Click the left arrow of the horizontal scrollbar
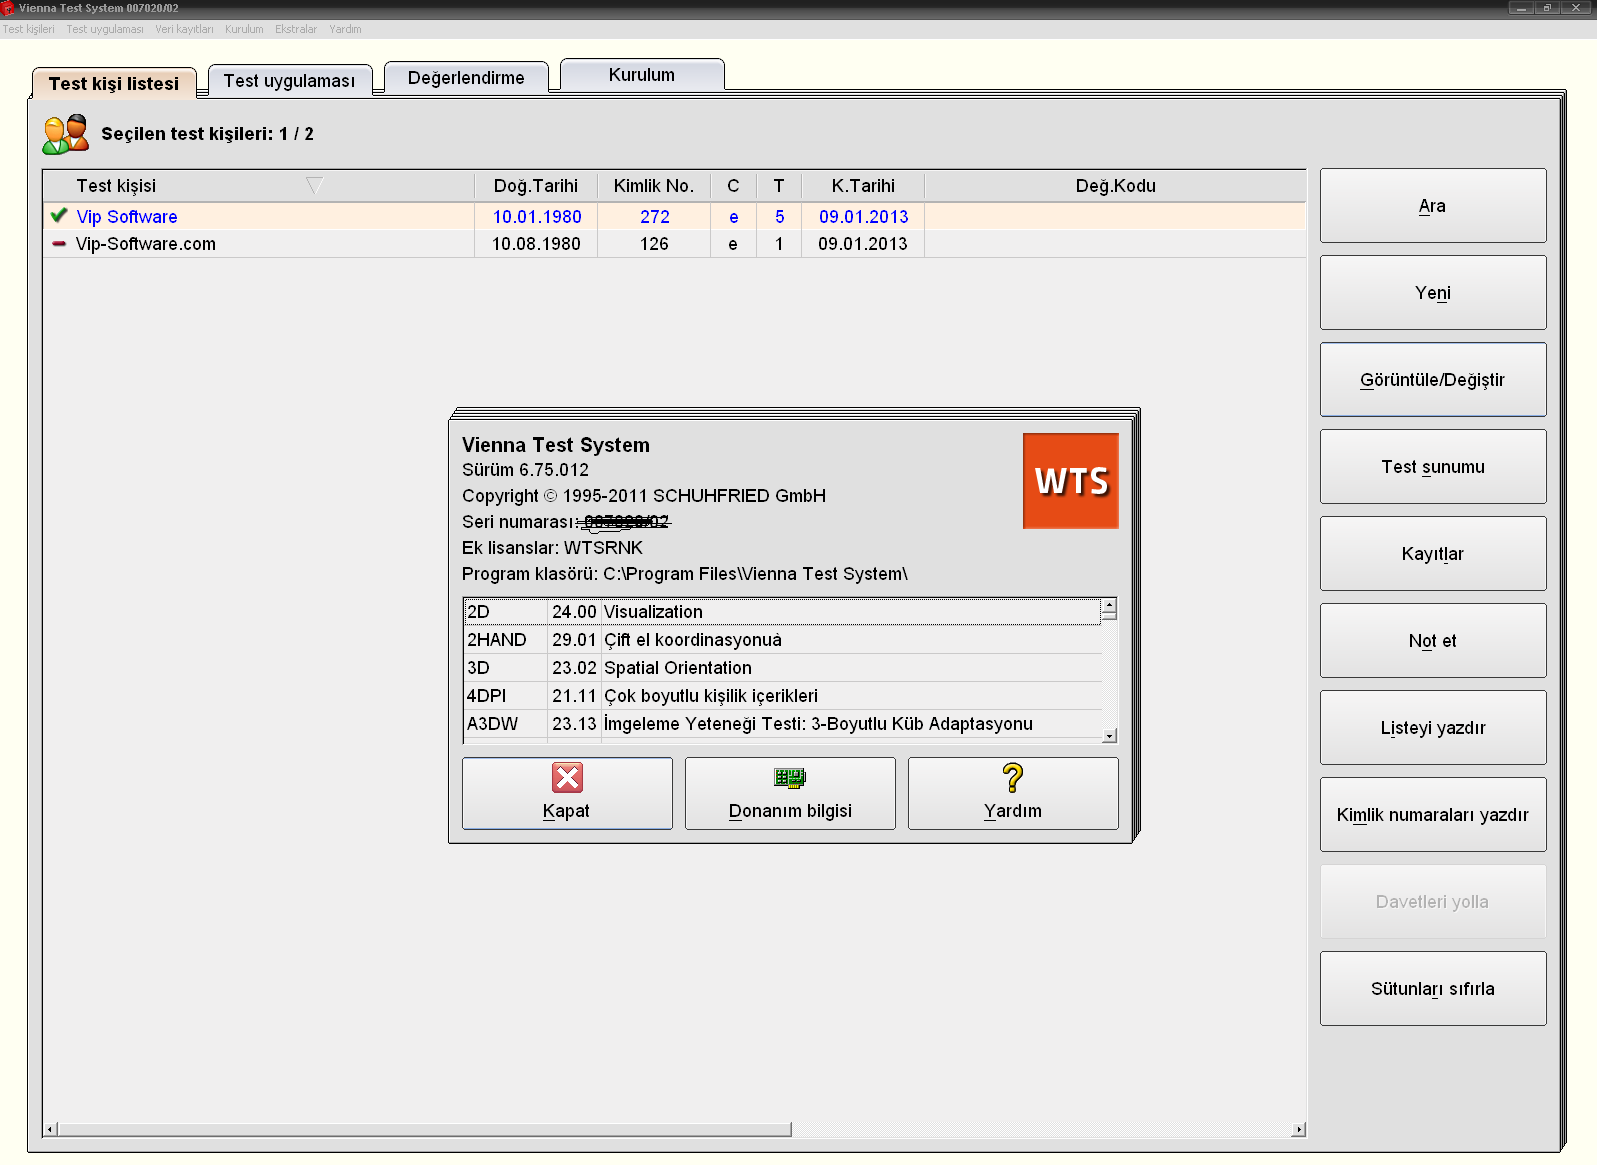 pyautogui.click(x=50, y=1129)
